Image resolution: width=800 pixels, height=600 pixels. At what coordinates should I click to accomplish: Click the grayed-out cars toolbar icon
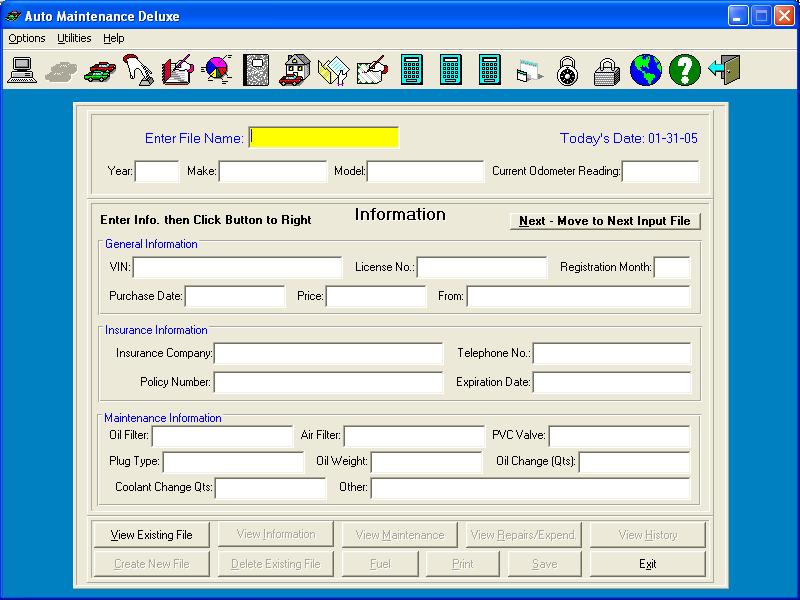(61, 71)
